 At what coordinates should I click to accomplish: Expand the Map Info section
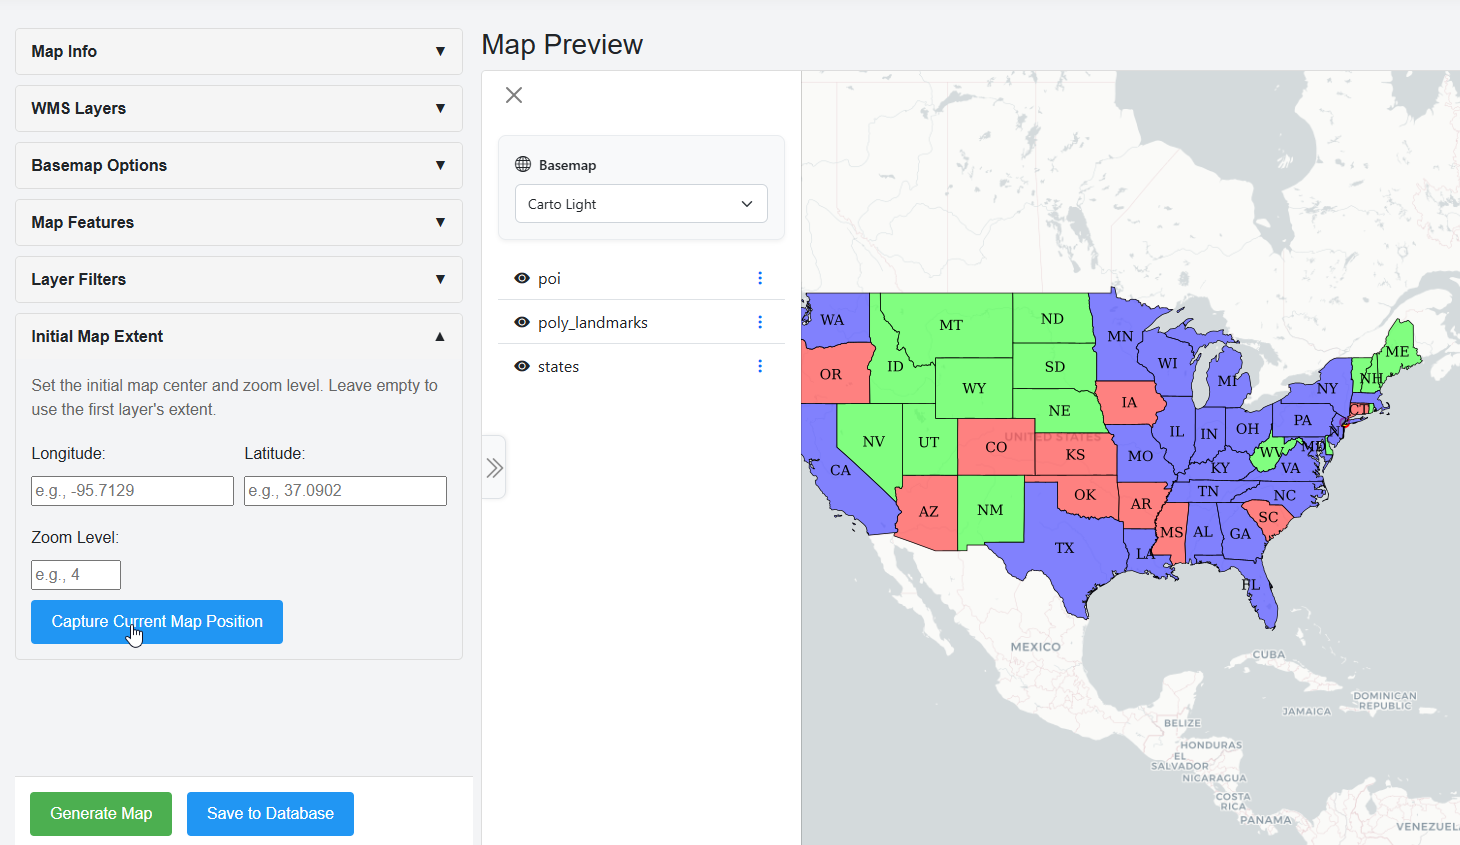tap(238, 51)
